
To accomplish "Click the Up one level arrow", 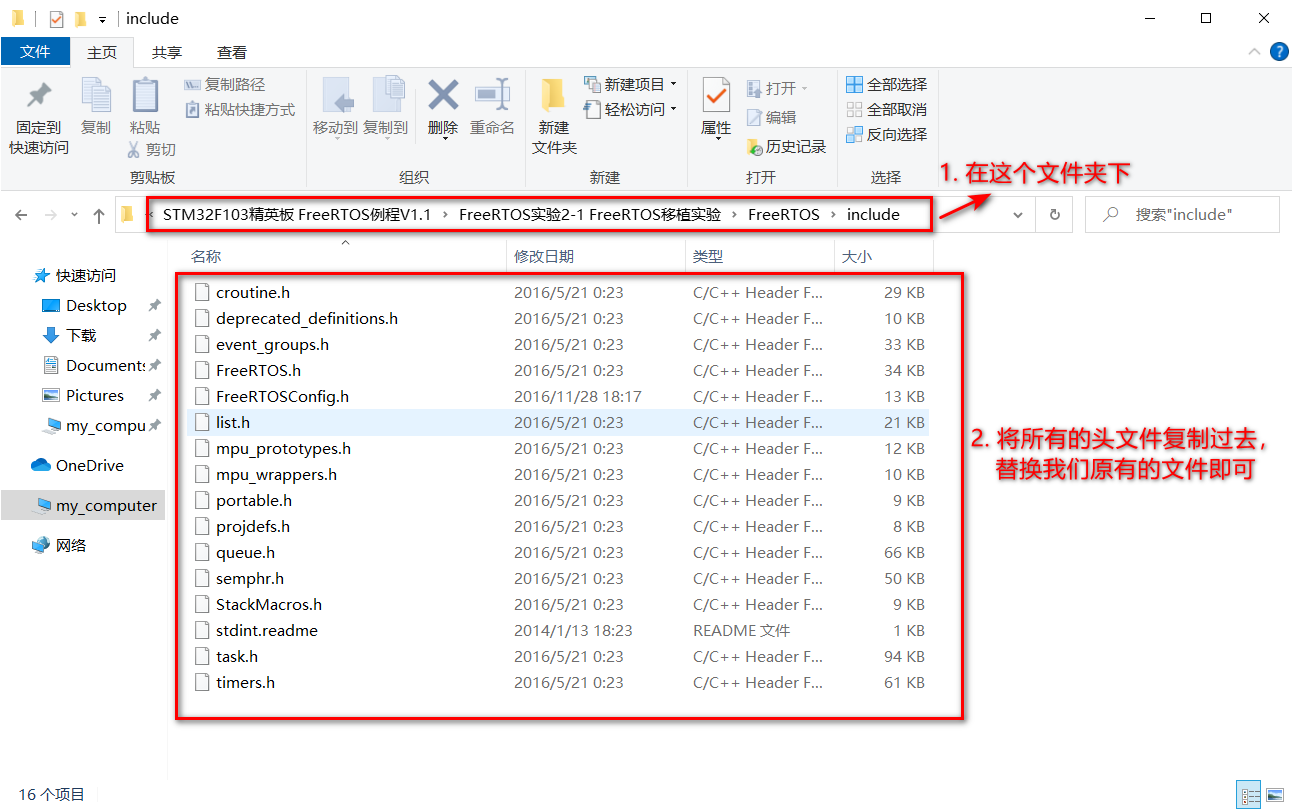I will [x=98, y=215].
